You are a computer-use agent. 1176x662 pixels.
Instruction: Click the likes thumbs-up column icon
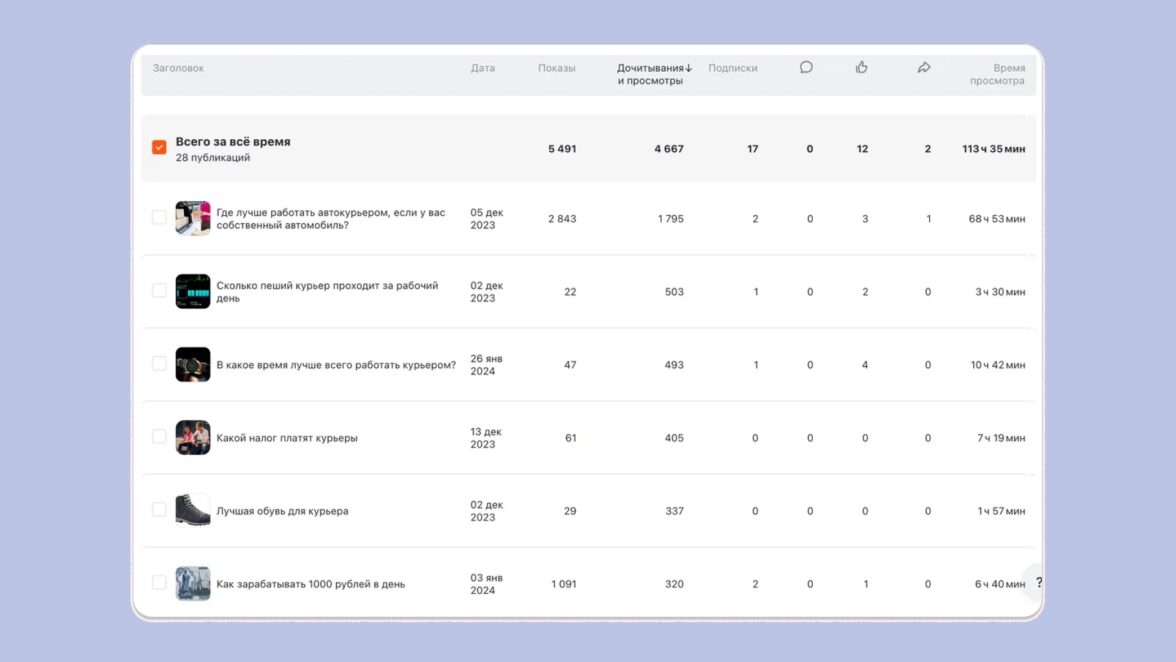point(862,68)
